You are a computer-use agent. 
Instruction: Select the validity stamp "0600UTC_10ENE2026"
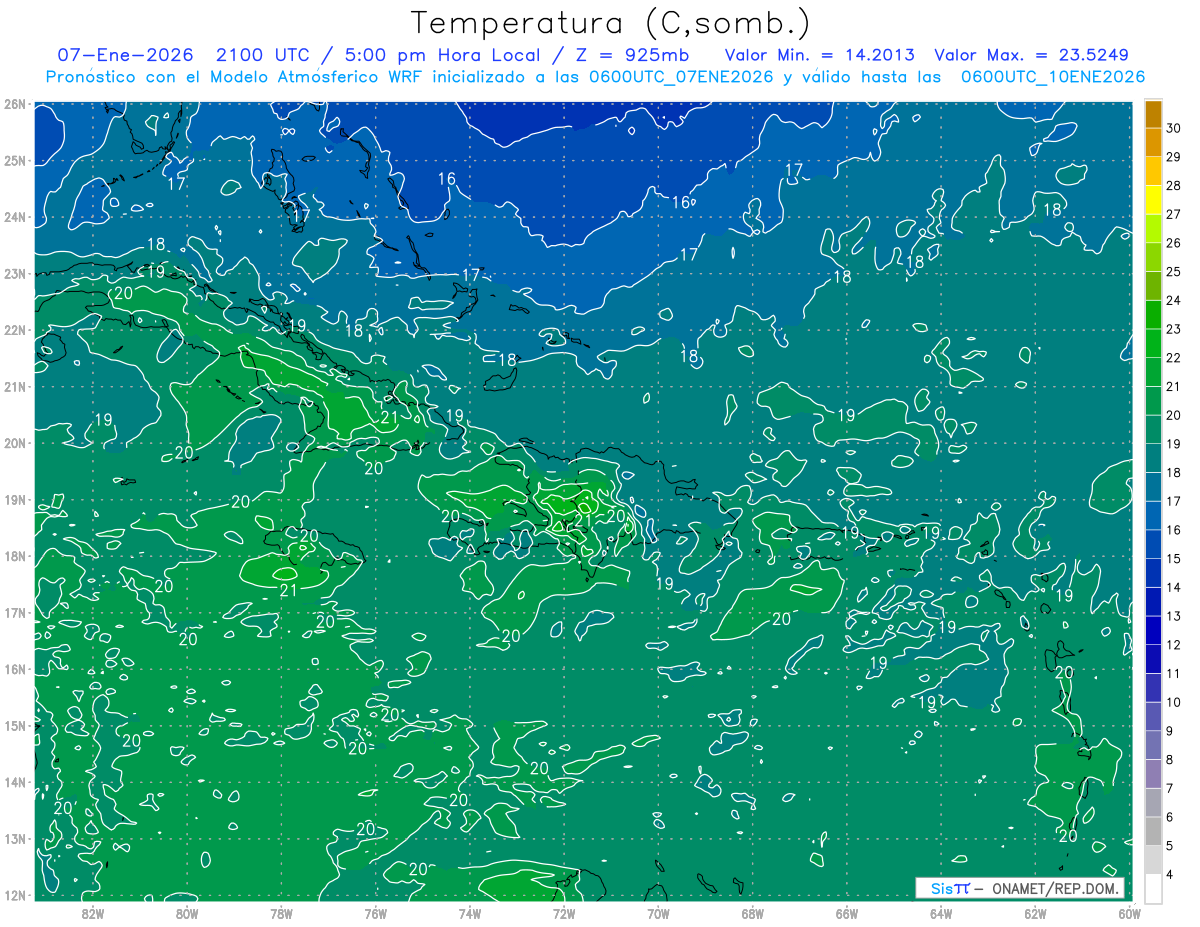tap(1052, 77)
